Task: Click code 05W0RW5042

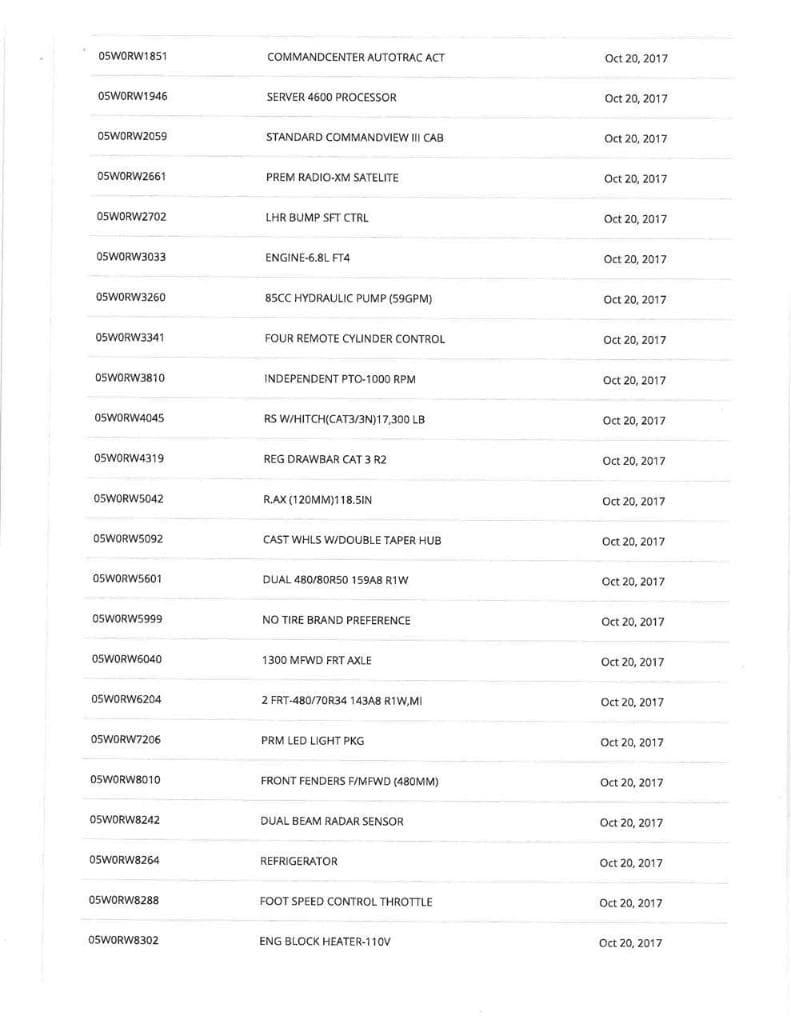Action: point(128,498)
